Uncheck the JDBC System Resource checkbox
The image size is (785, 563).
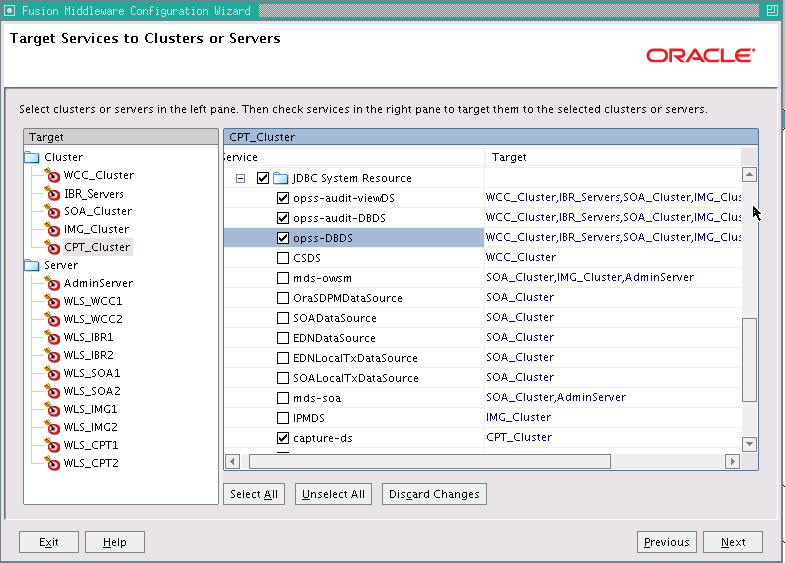[x=263, y=178]
